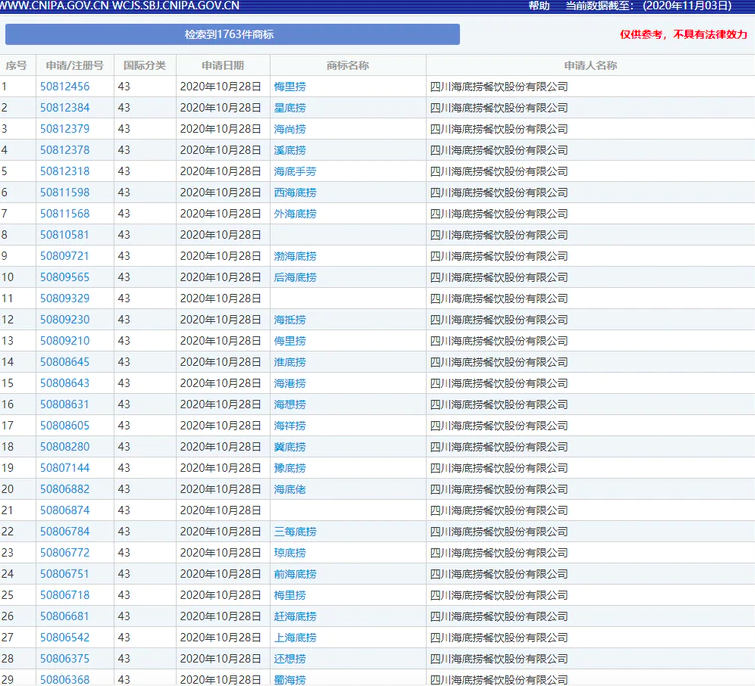Open application number 50808605
755x686 pixels.
click(x=65, y=426)
